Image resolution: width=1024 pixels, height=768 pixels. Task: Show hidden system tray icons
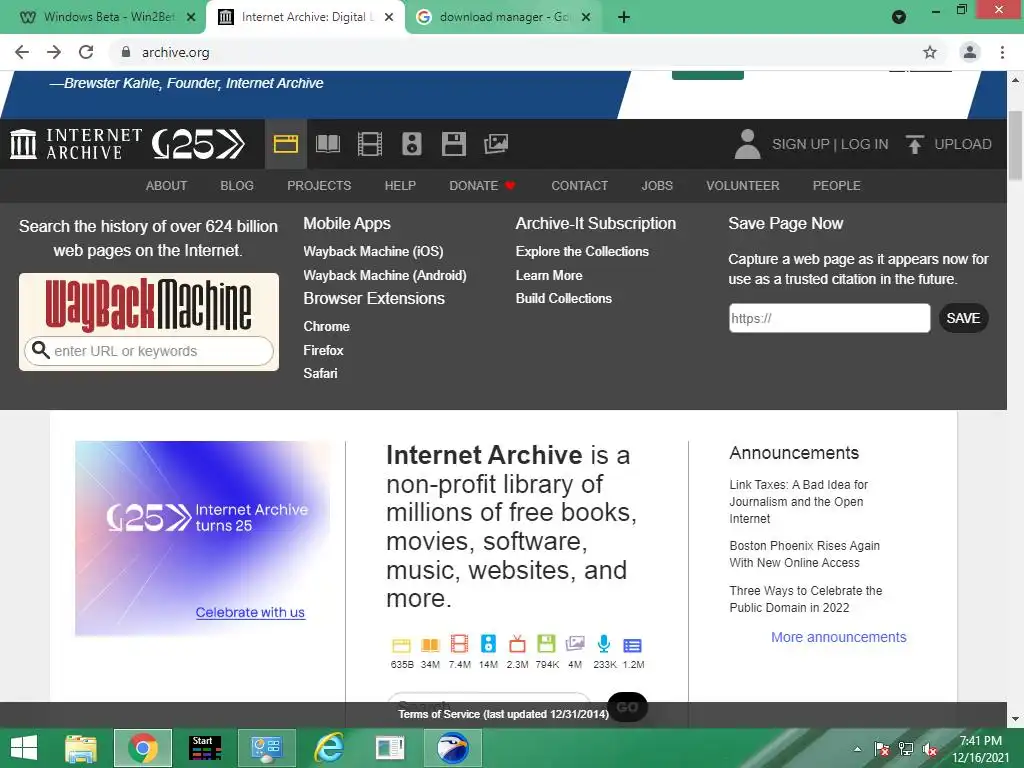tap(857, 749)
